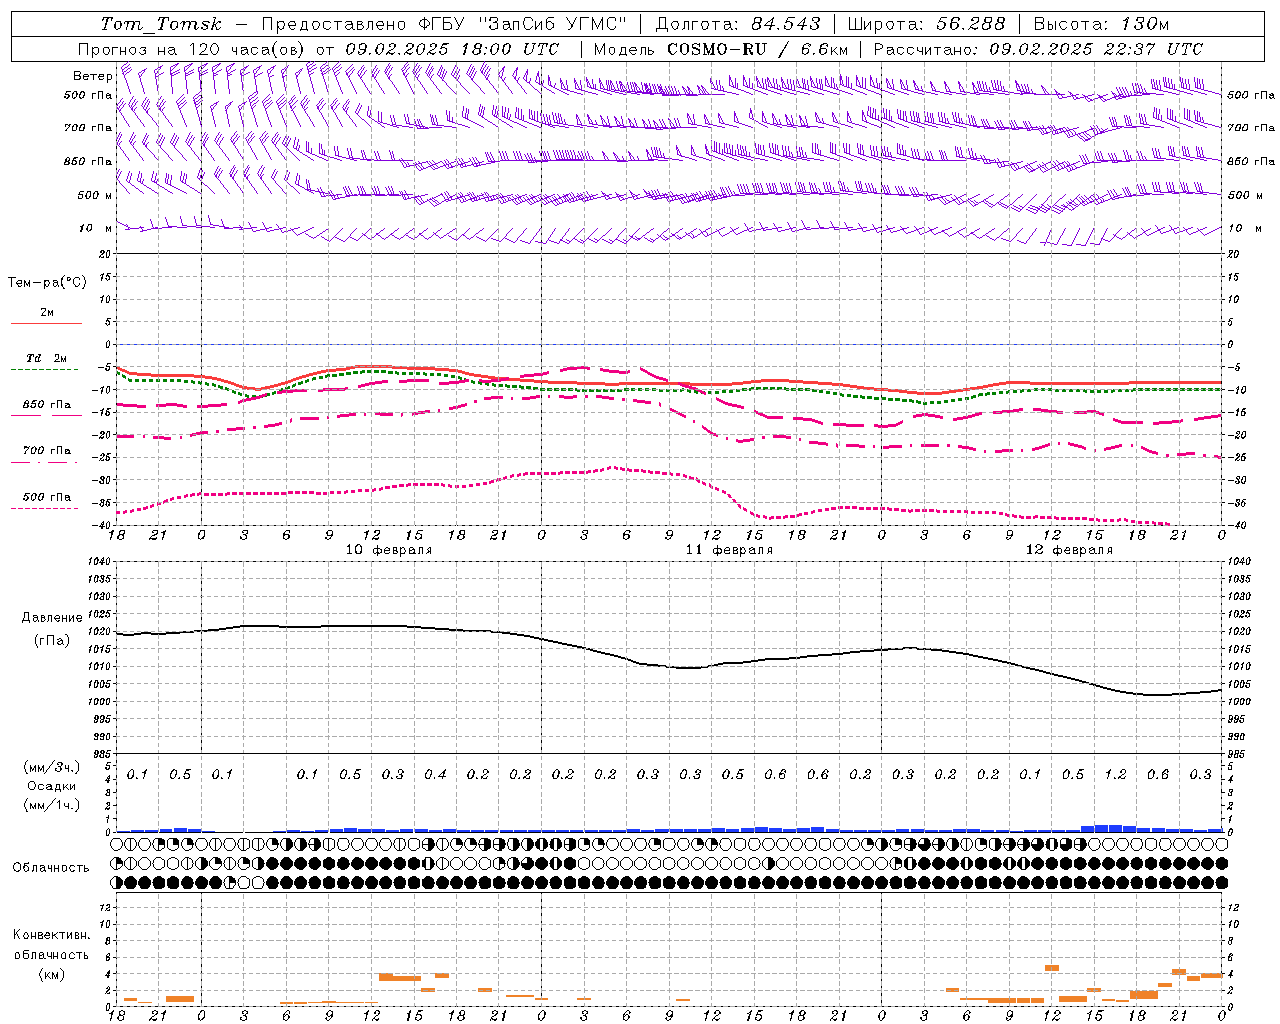Click the 10 м wind level label on the left
This screenshot has height=1024, width=1280.
tap(95, 228)
